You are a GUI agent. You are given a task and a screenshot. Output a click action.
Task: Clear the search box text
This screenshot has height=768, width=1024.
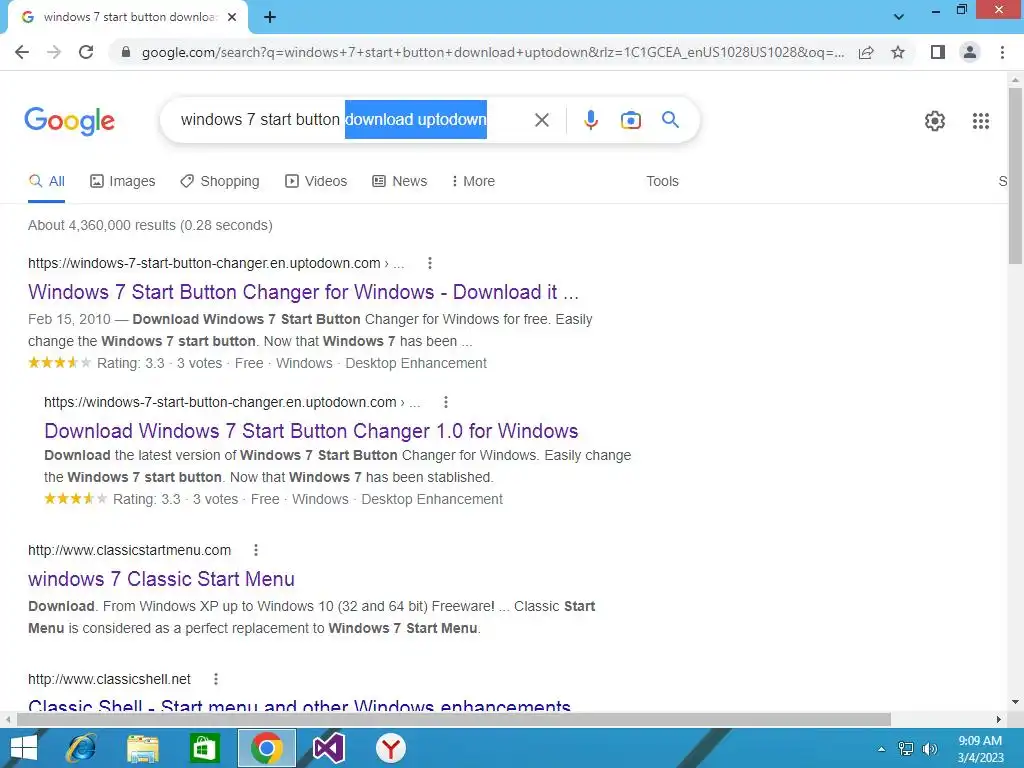(541, 120)
